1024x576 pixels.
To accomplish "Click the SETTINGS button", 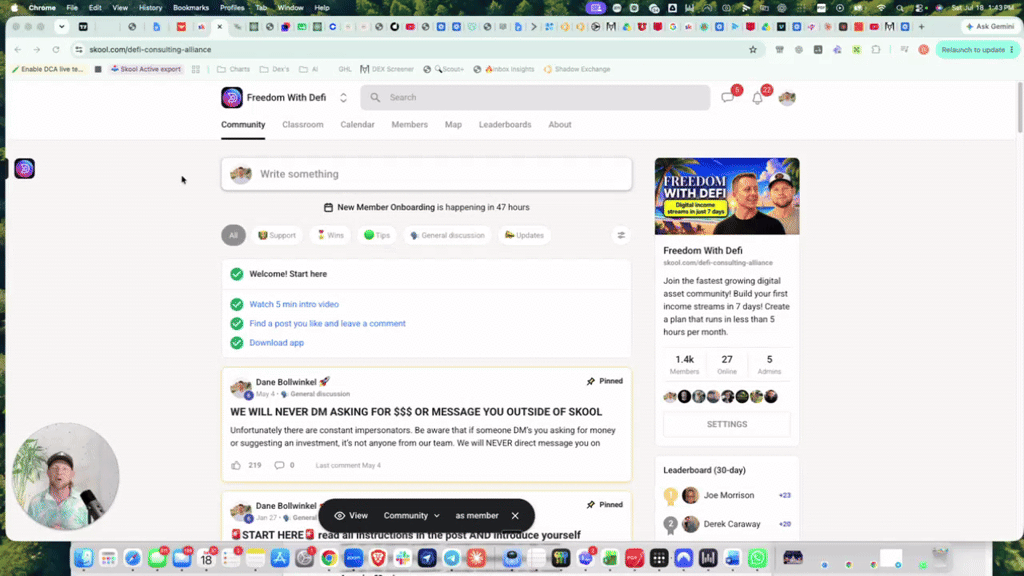I will pos(727,424).
